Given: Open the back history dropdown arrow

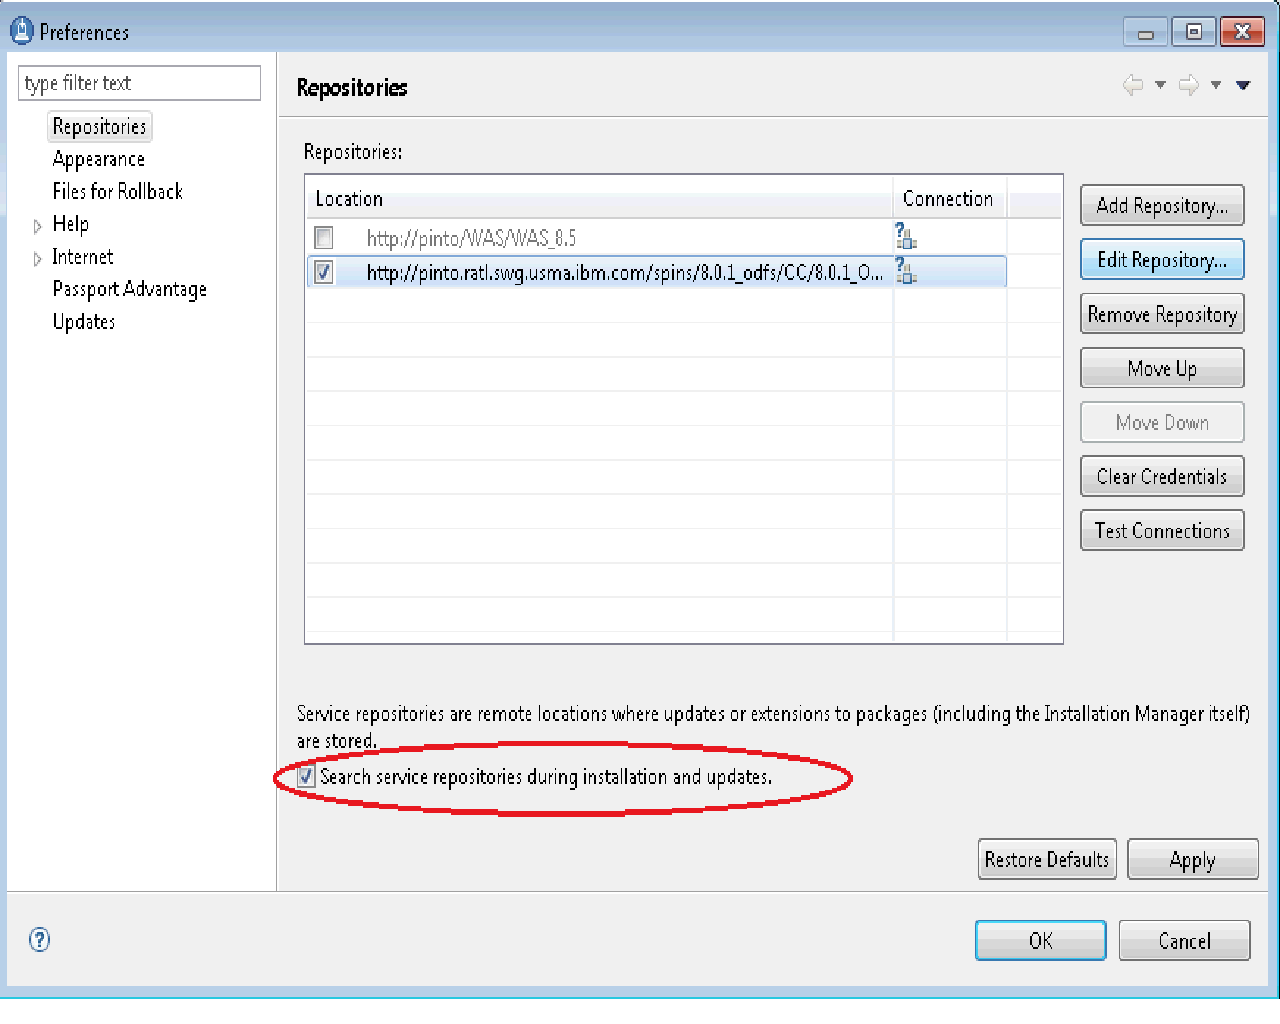Looking at the screenshot, I should coord(1160,85).
